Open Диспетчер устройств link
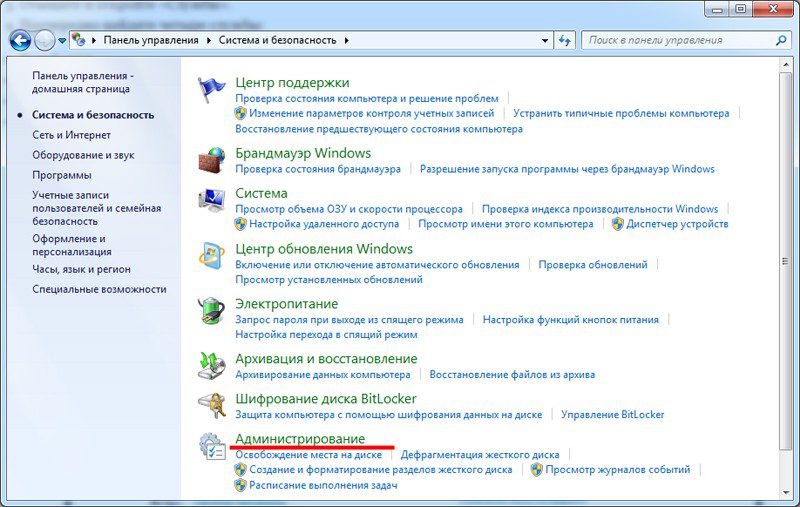This screenshot has height=507, width=800. tap(677, 224)
